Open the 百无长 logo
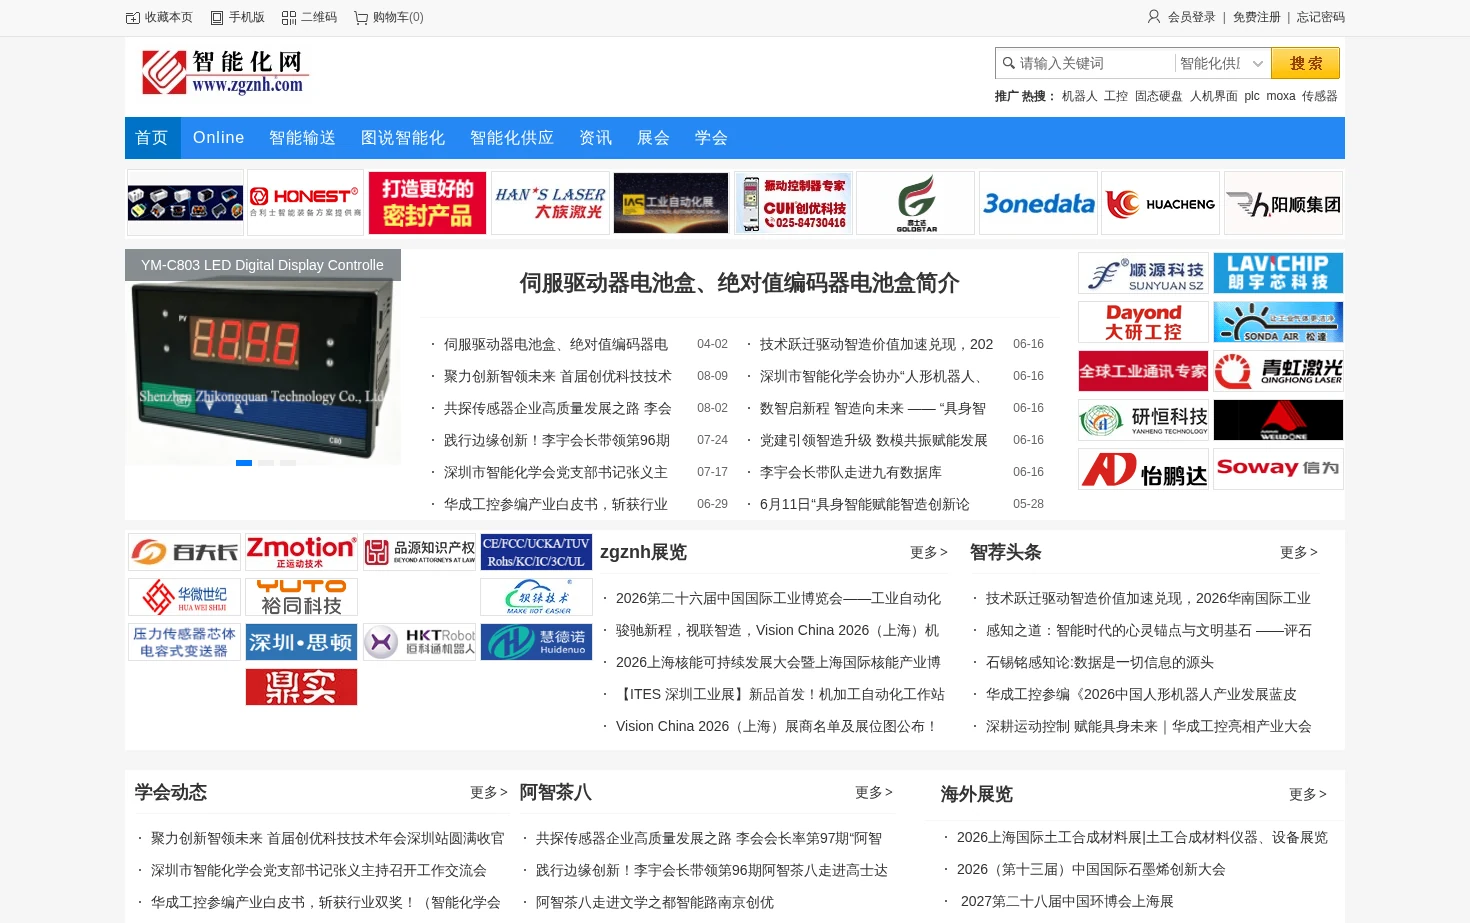This screenshot has width=1470, height=923. coord(185,552)
